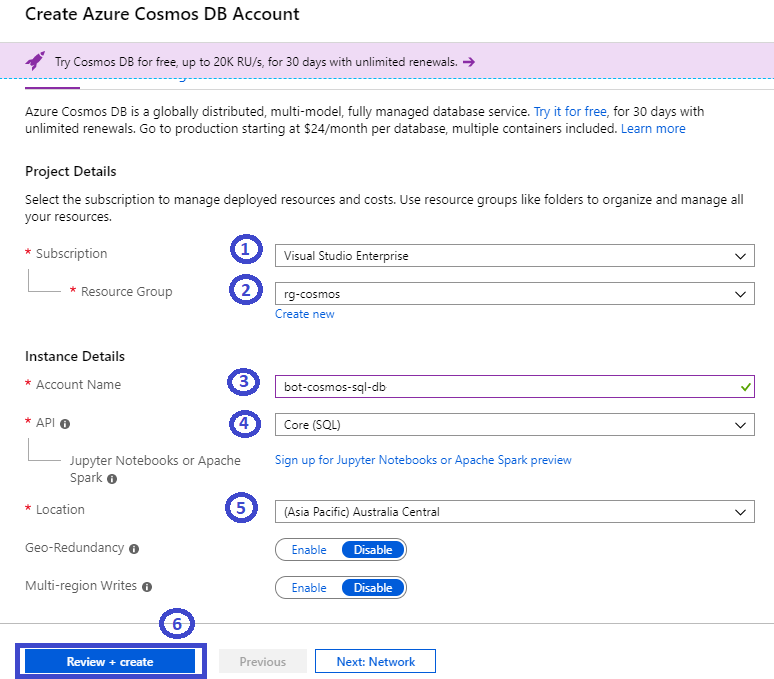Click into the Account Name text field
Screen dimensions: 774x679
500,386
